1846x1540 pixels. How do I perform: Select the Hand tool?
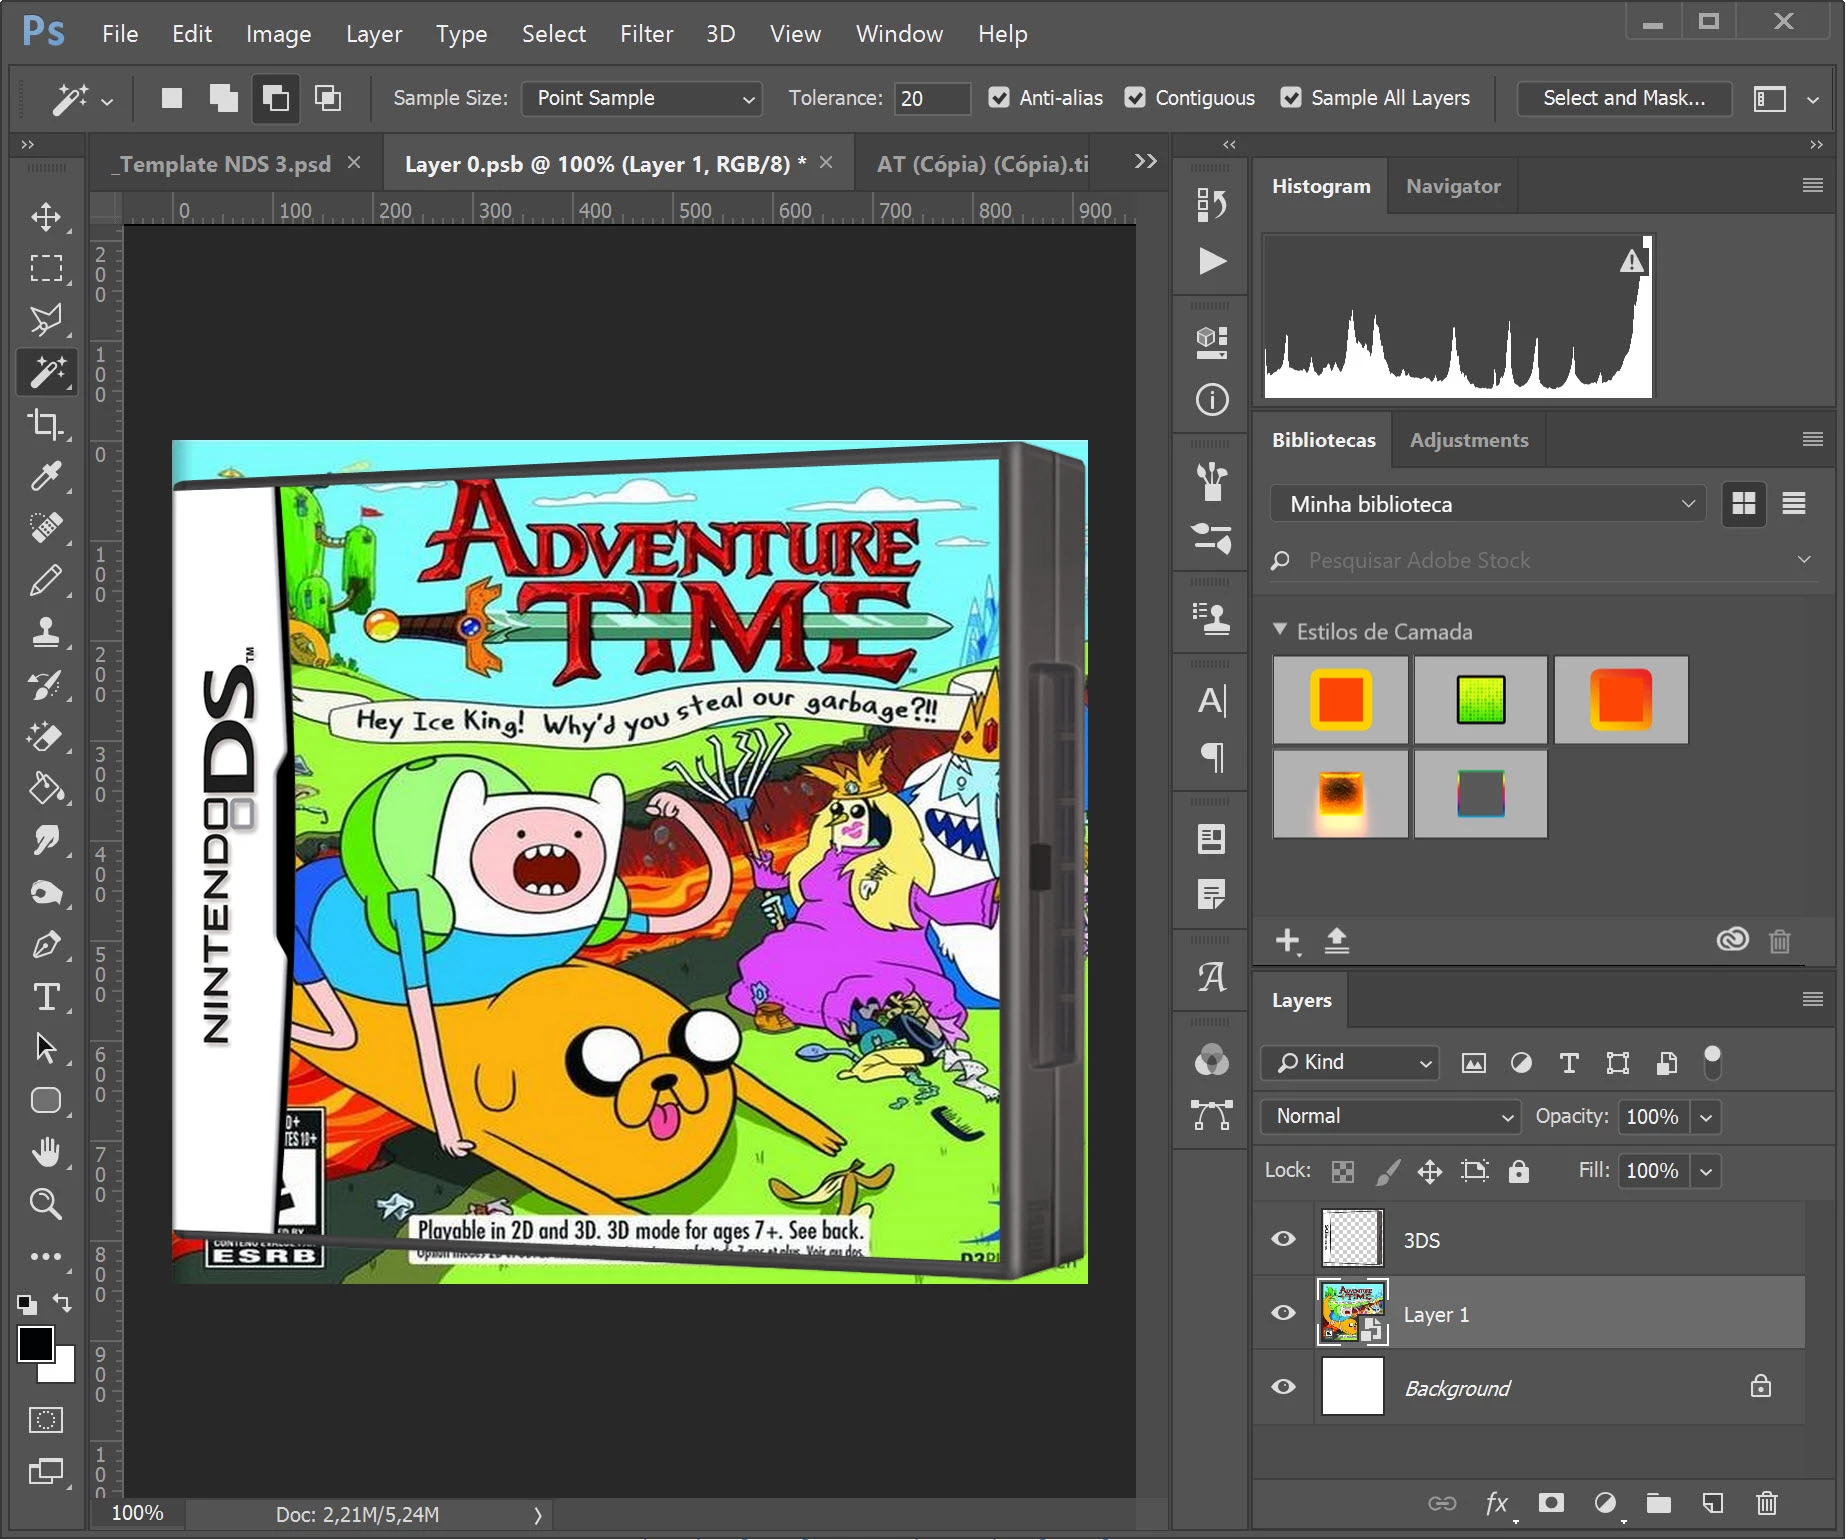pyautogui.click(x=45, y=1152)
